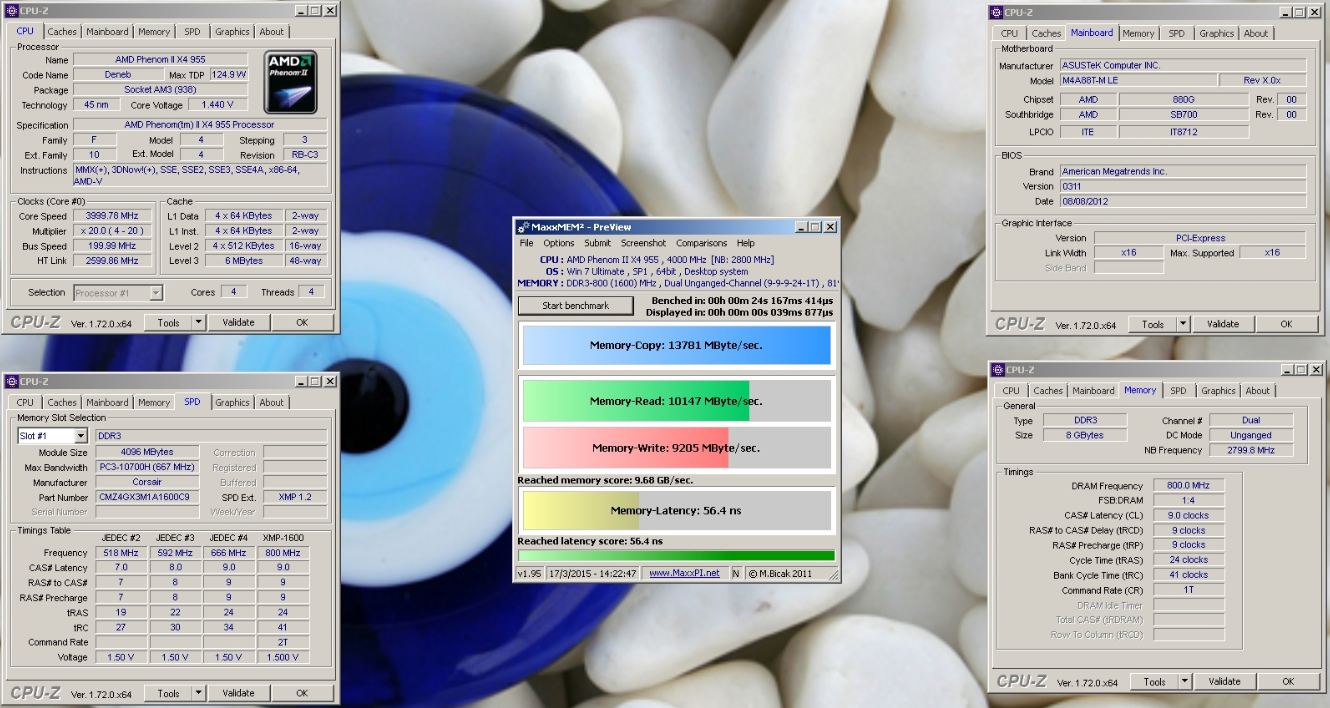This screenshot has width=1330, height=708.
Task: Open the Submit menu in MaxxMEM²
Action: [x=597, y=243]
